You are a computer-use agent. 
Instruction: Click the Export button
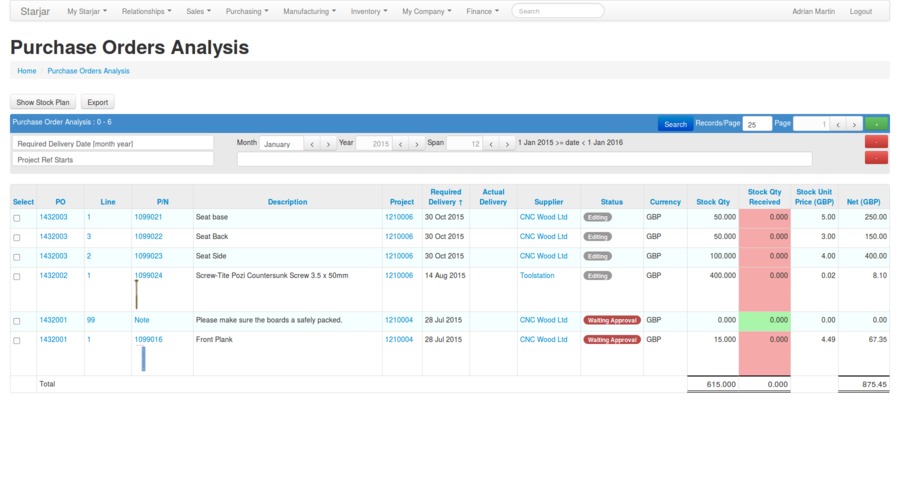click(97, 102)
